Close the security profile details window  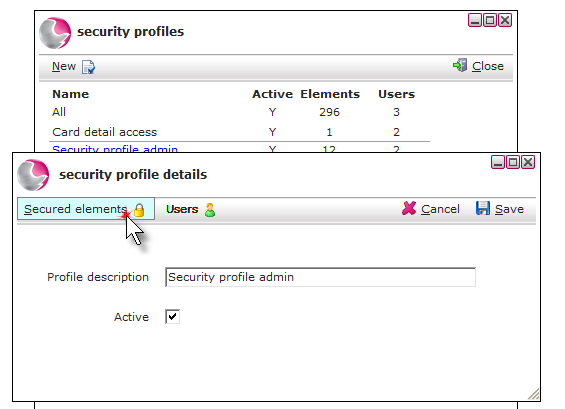(528, 163)
